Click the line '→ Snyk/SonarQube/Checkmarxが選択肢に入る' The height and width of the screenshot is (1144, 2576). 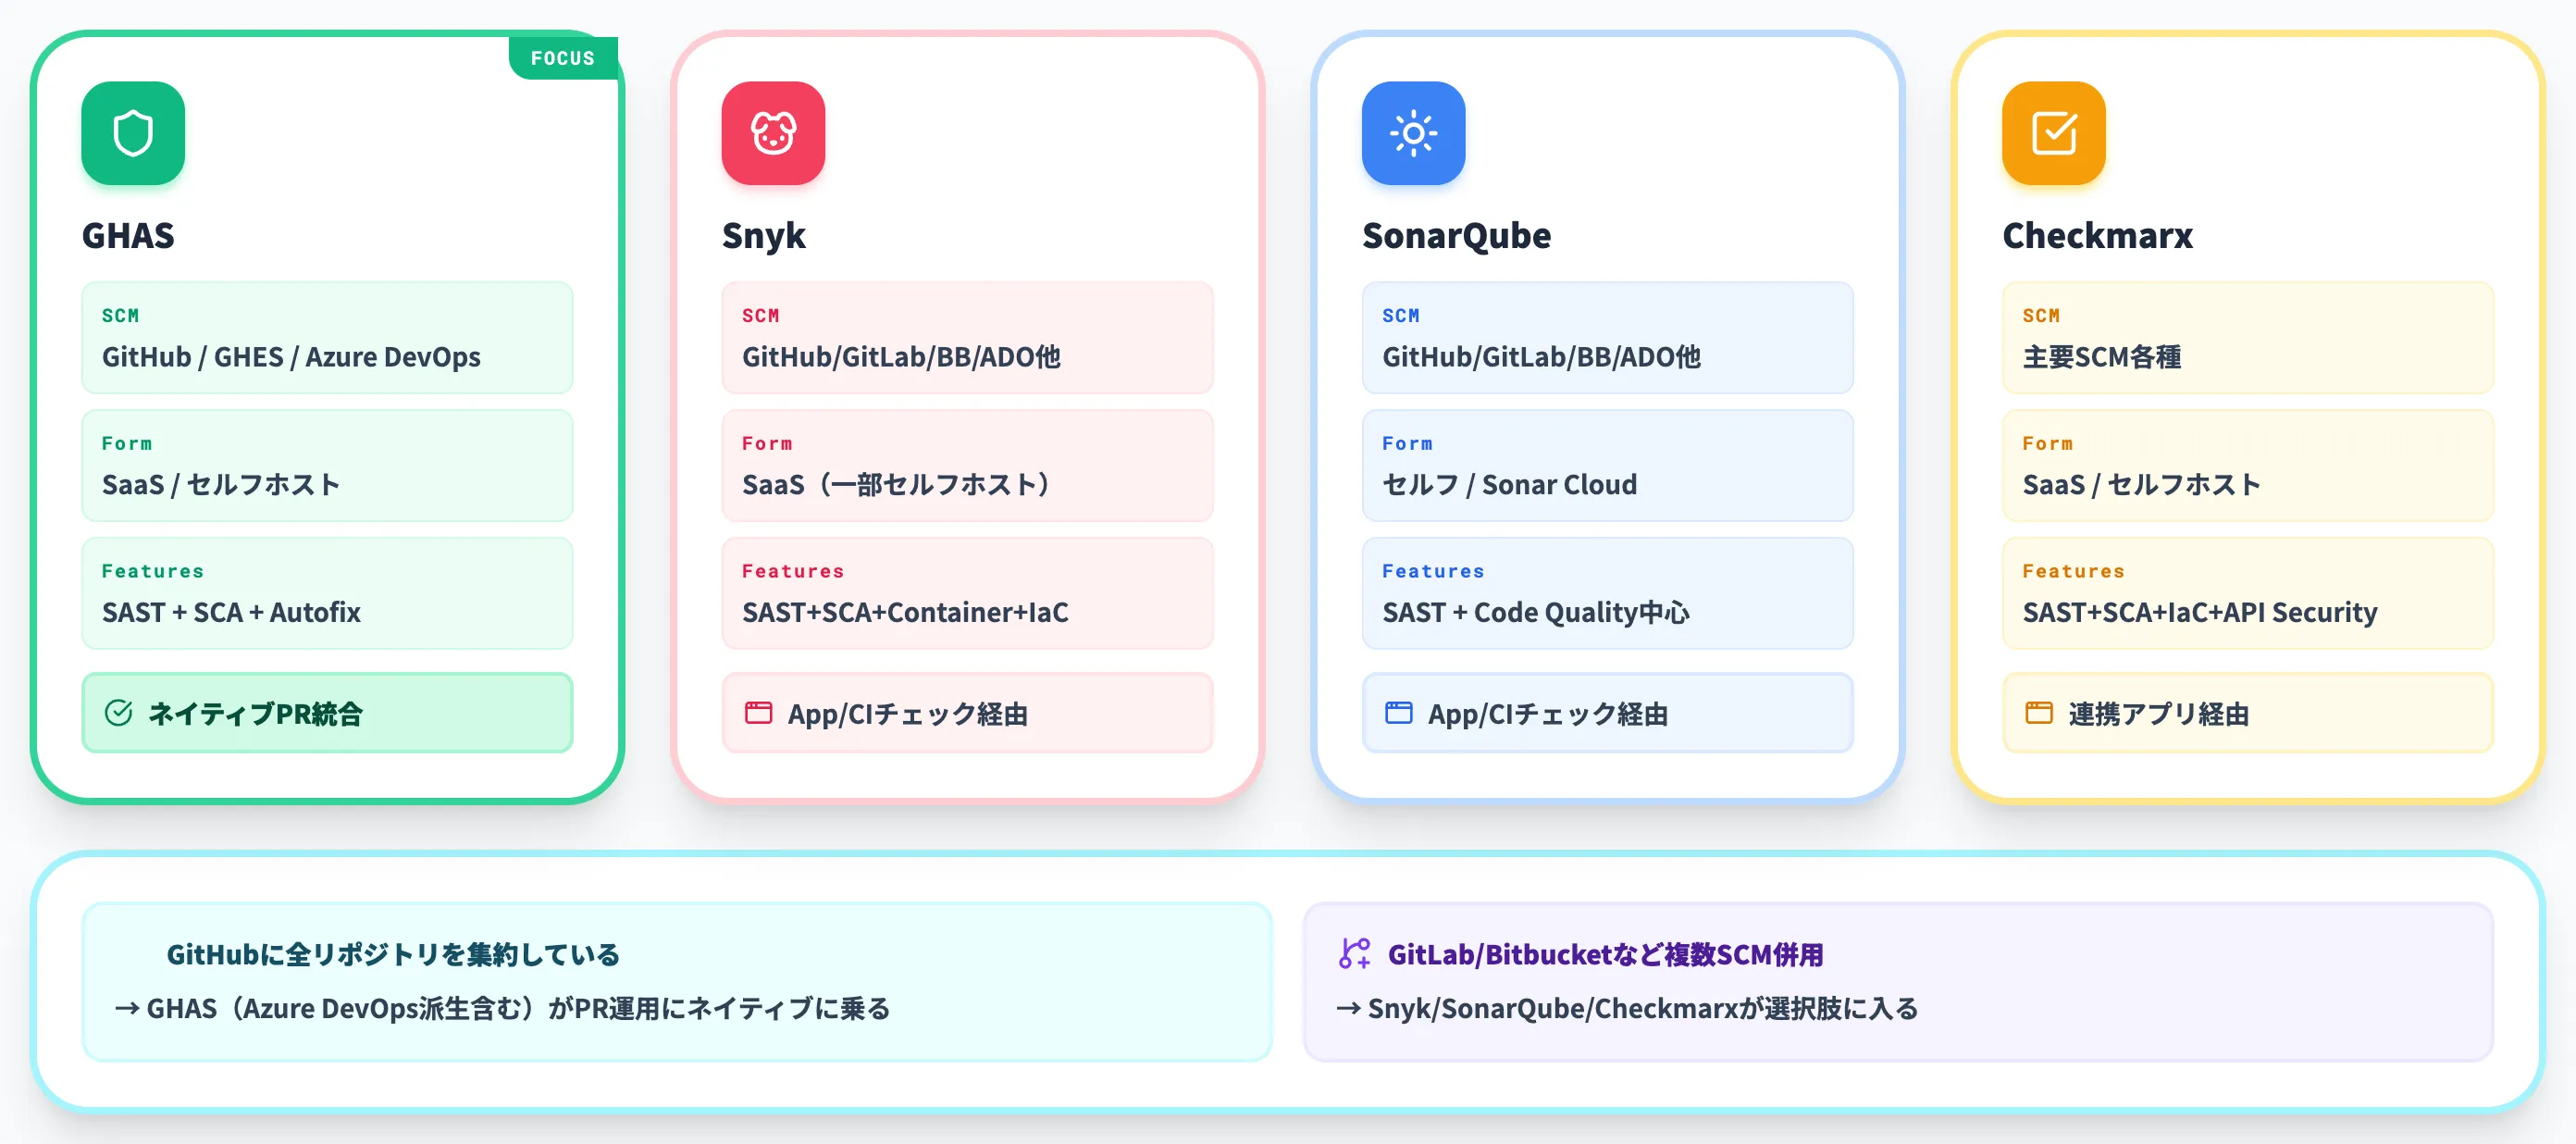tap(1627, 1008)
